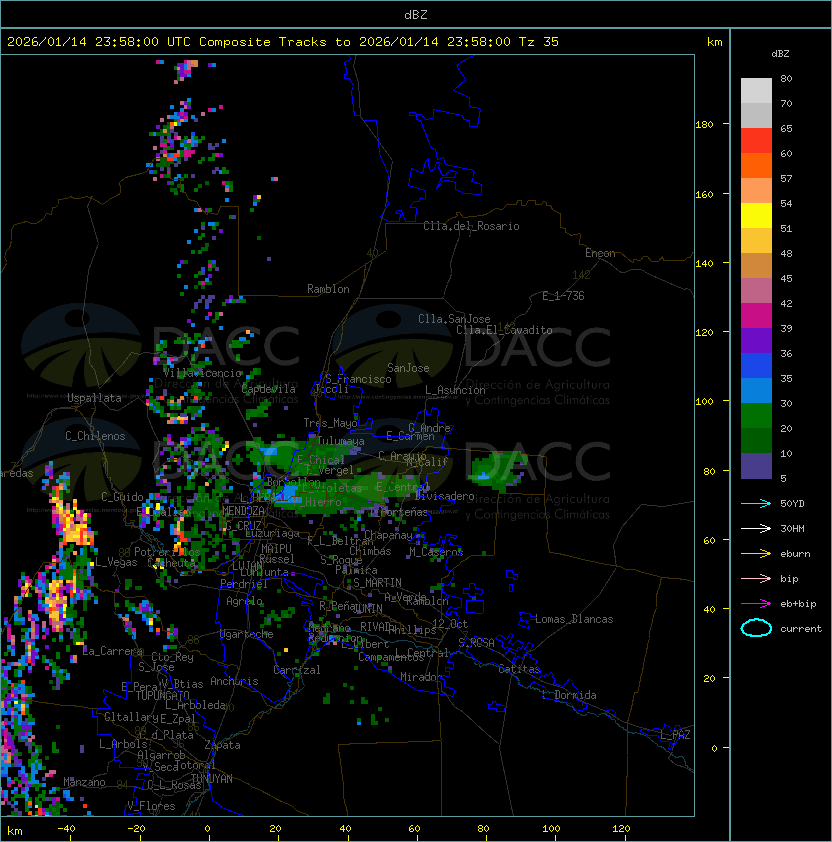Pick the purple 36-39 dBZ color band
Screen dimensions: 832x842
[756, 340]
